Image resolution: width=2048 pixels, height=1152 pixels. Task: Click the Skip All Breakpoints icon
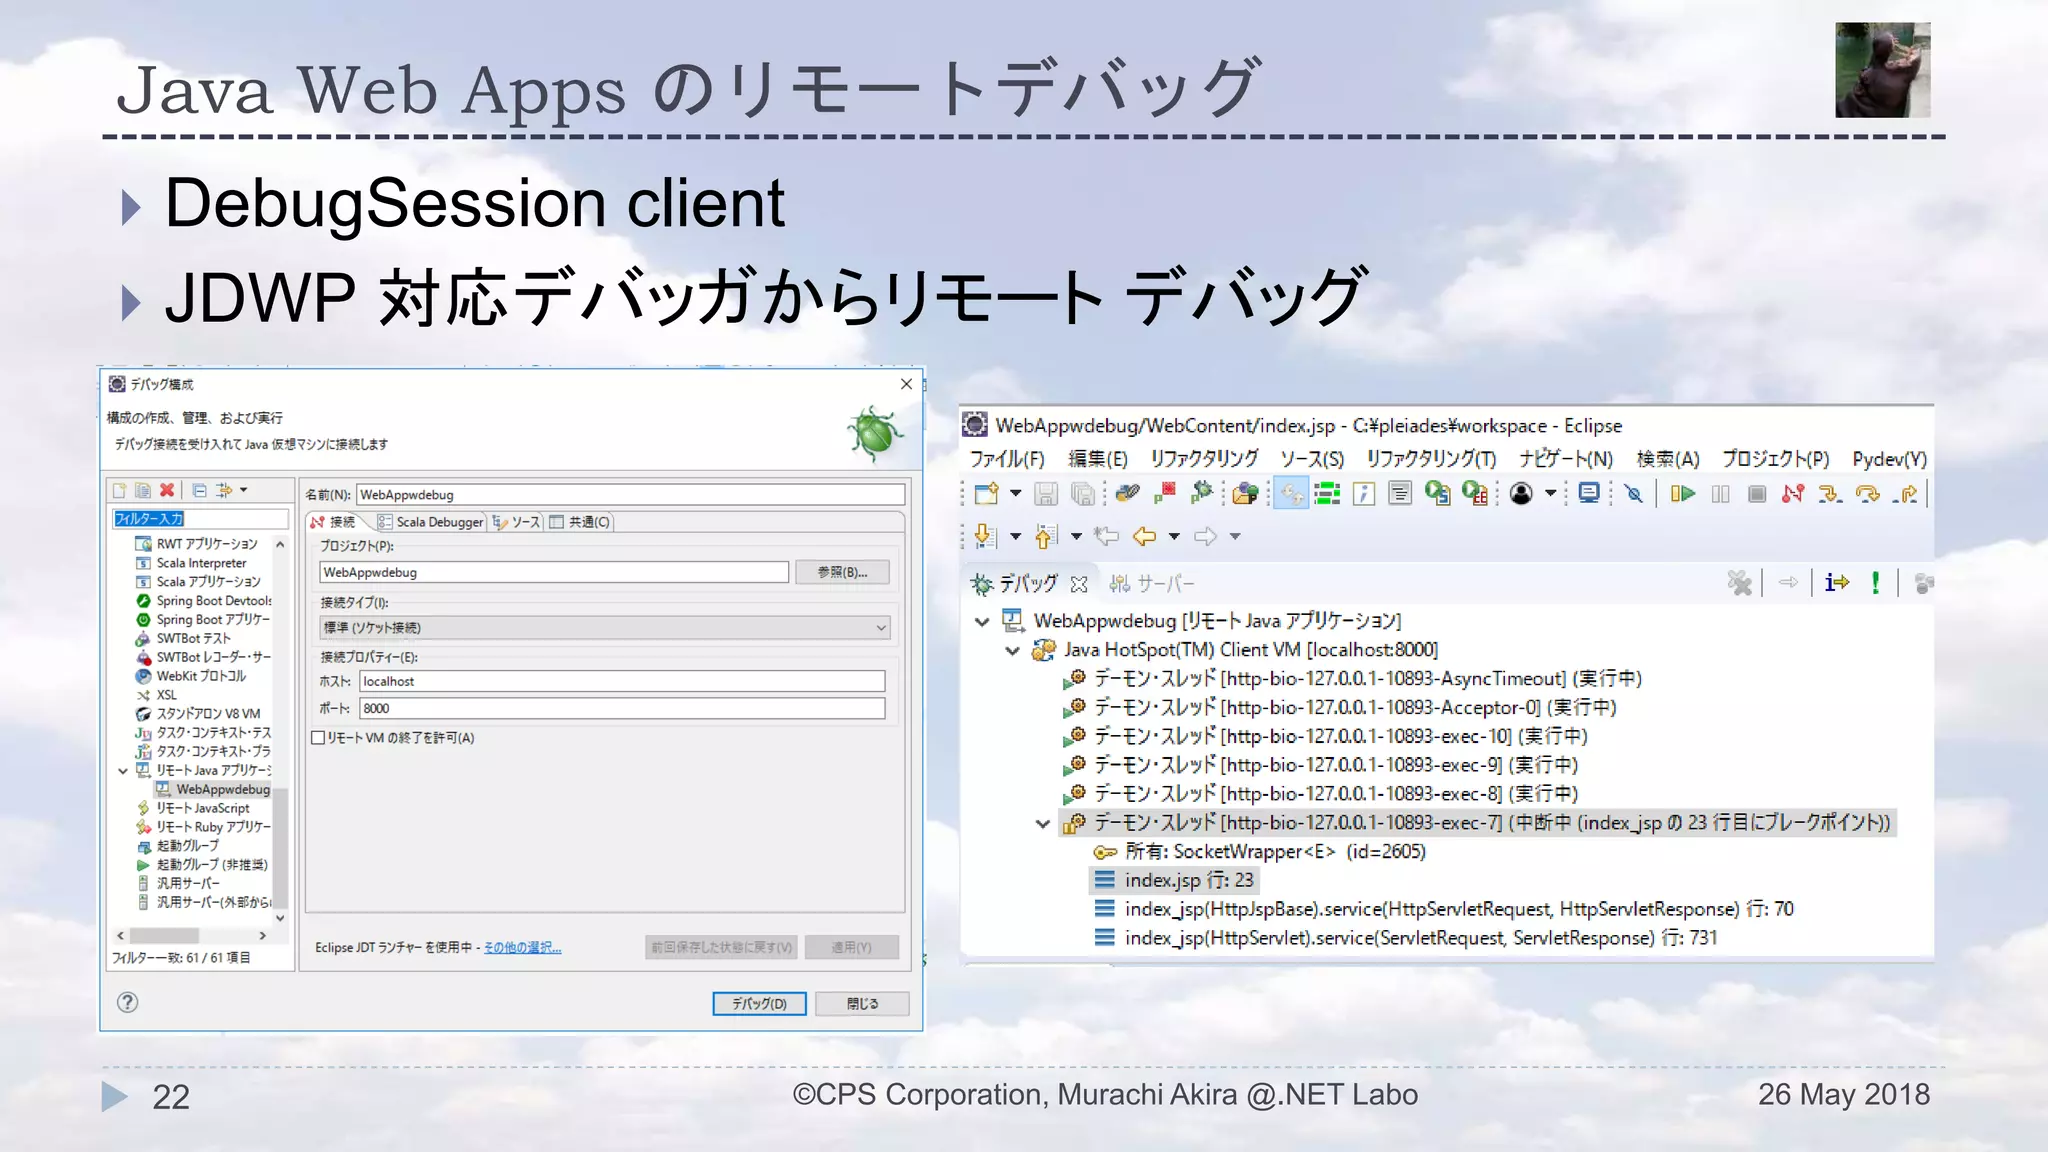pyautogui.click(x=1634, y=493)
